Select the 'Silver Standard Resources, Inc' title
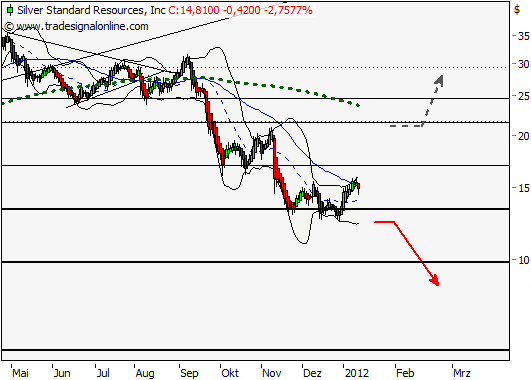 [x=91, y=10]
